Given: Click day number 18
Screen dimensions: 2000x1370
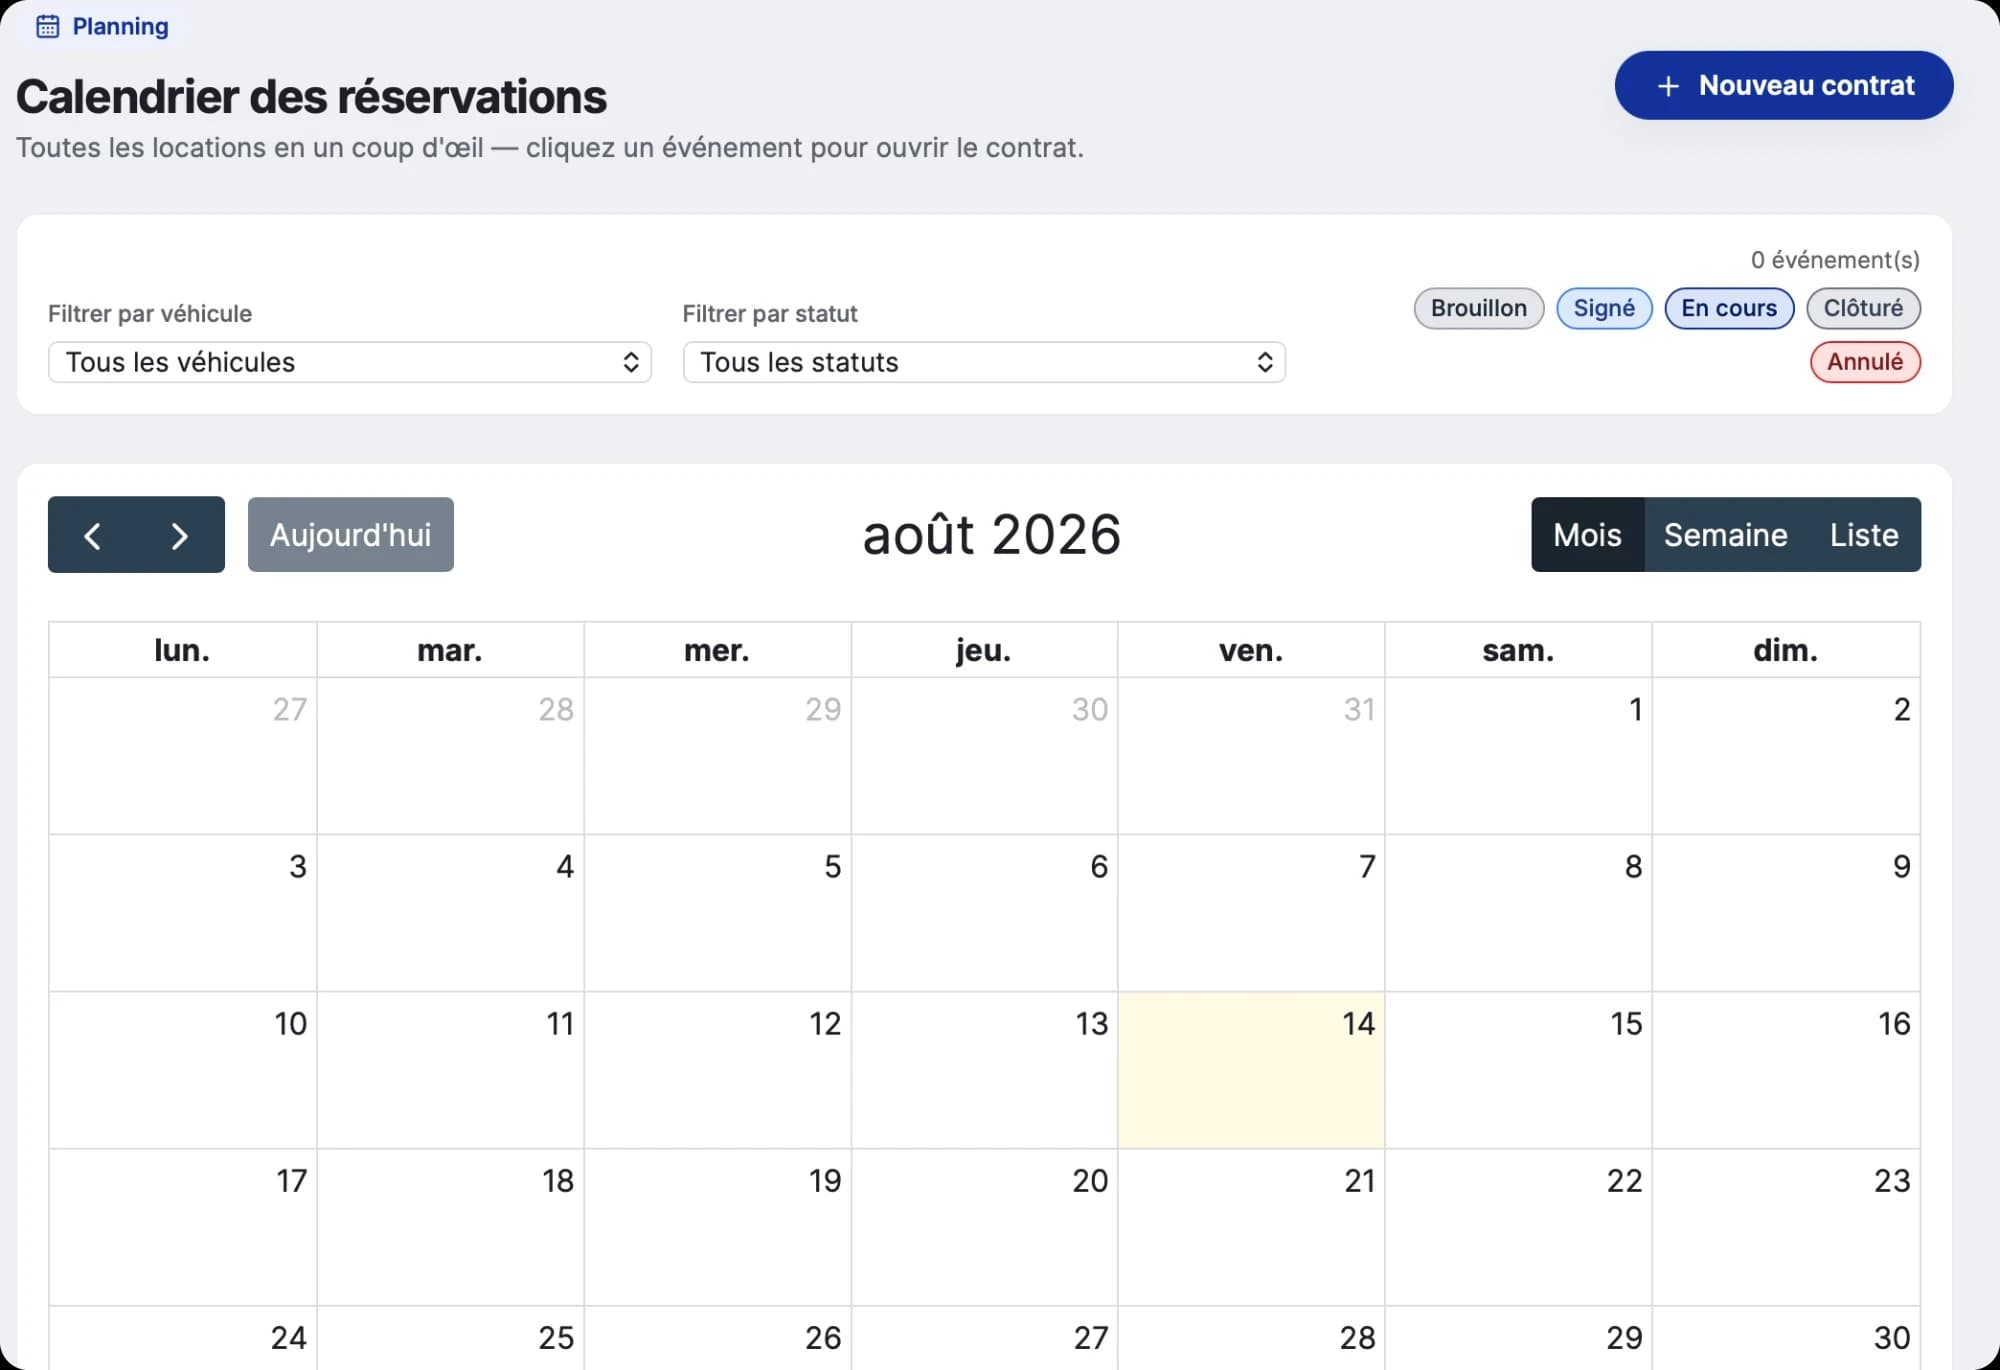Looking at the screenshot, I should click(x=558, y=1180).
